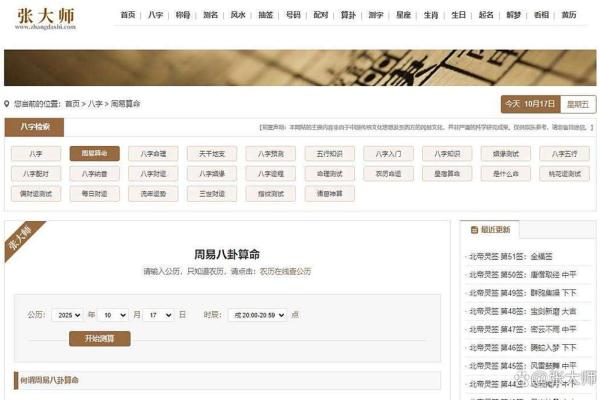
Task: Click the location pin icon in breadcrumb
Action: [7, 104]
